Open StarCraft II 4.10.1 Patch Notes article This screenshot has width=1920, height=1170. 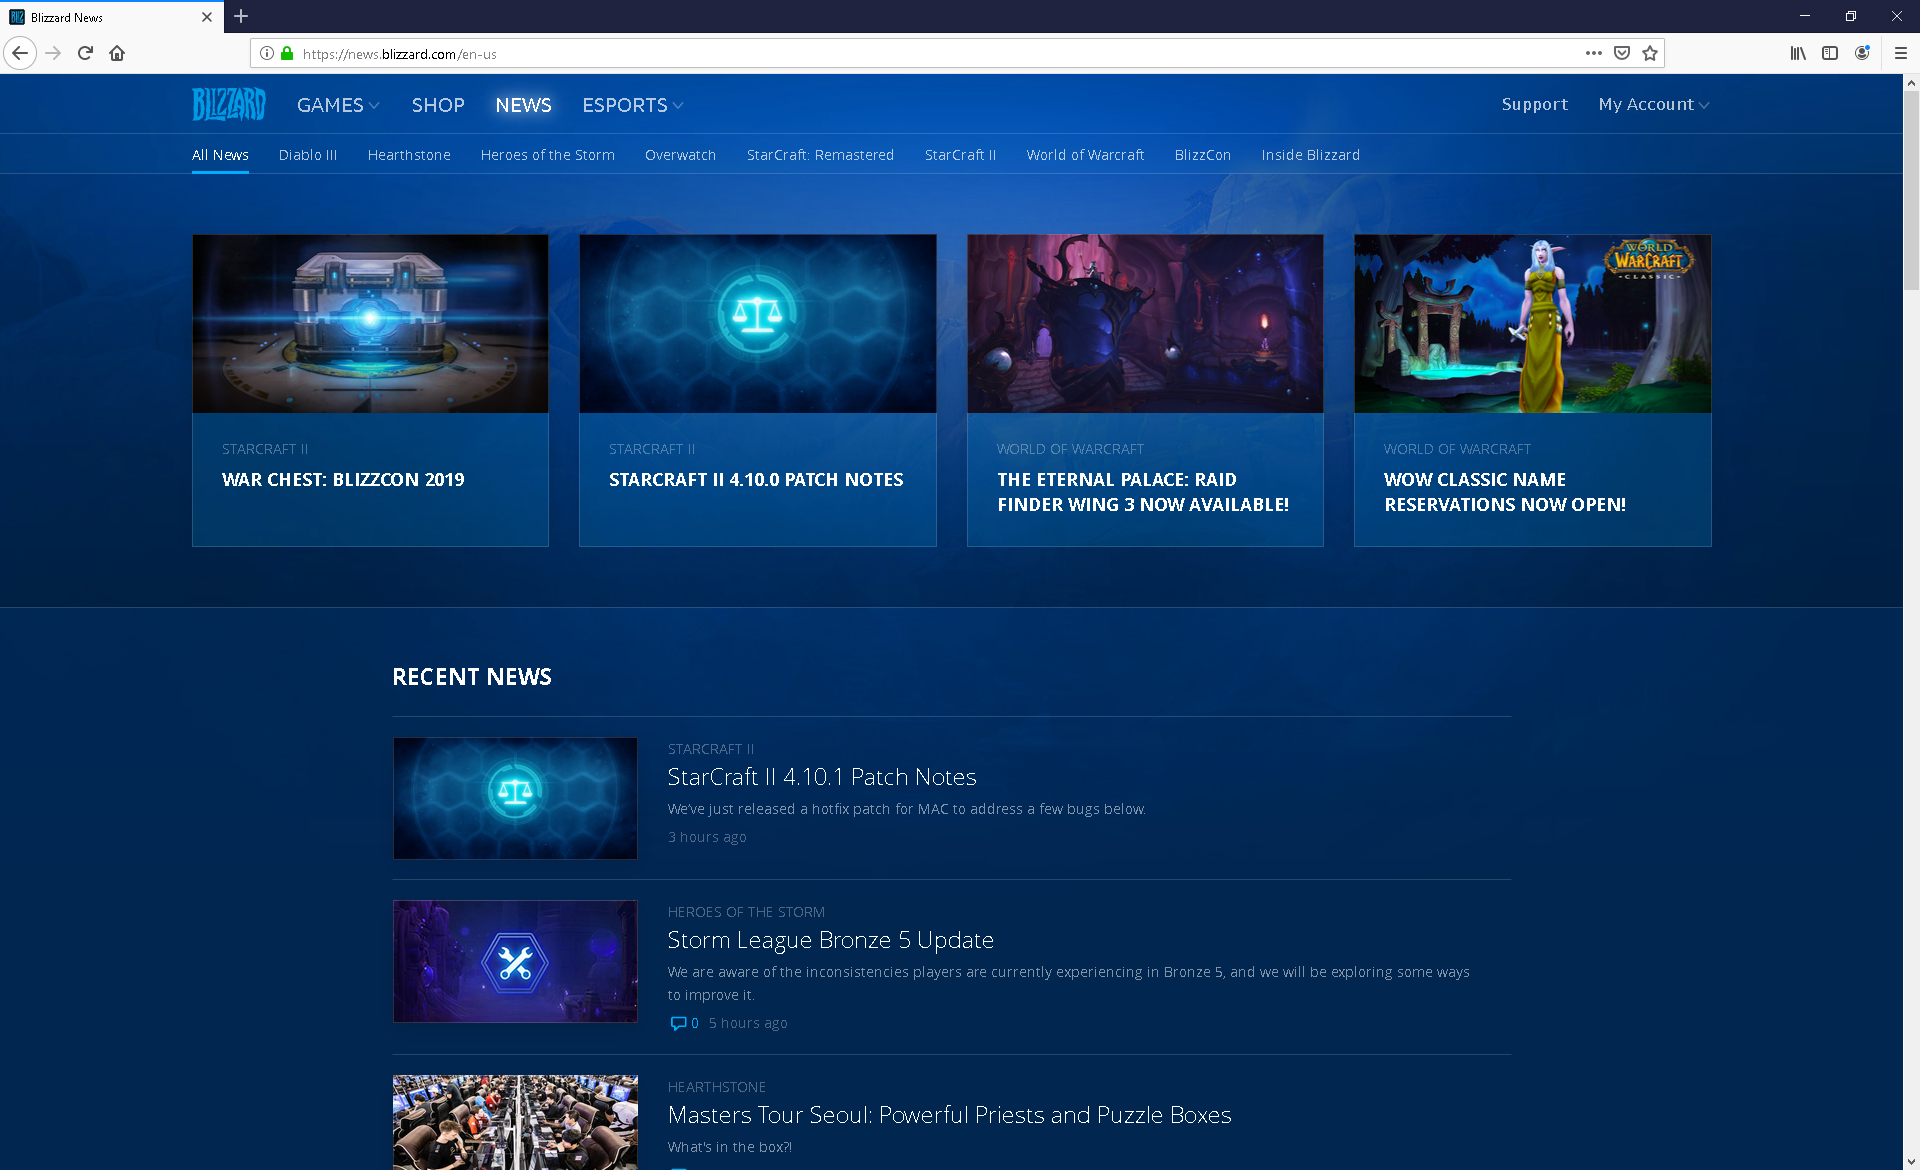point(821,777)
